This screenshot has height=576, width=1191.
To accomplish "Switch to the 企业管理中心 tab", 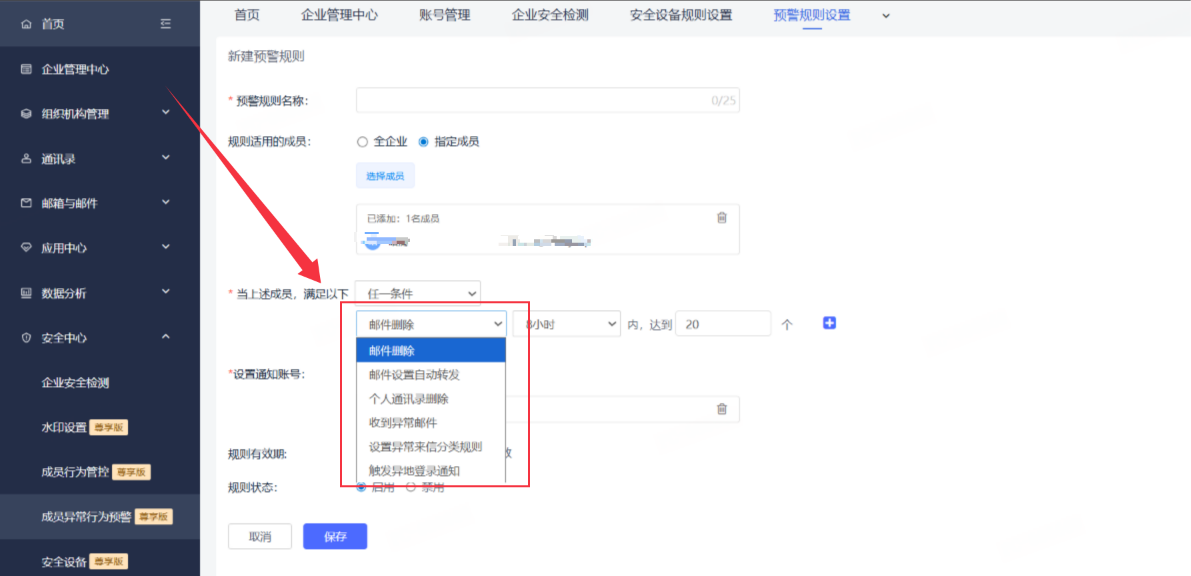I will (x=339, y=14).
